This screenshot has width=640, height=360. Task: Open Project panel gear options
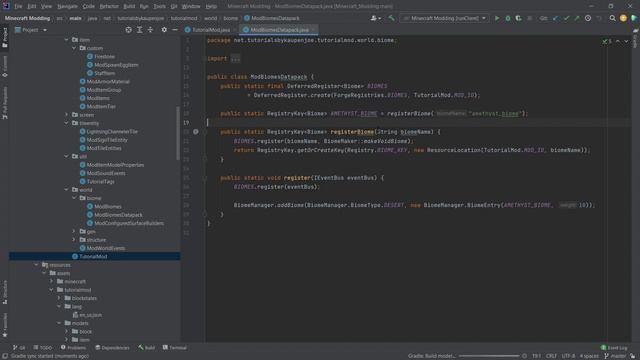[x=164, y=30]
